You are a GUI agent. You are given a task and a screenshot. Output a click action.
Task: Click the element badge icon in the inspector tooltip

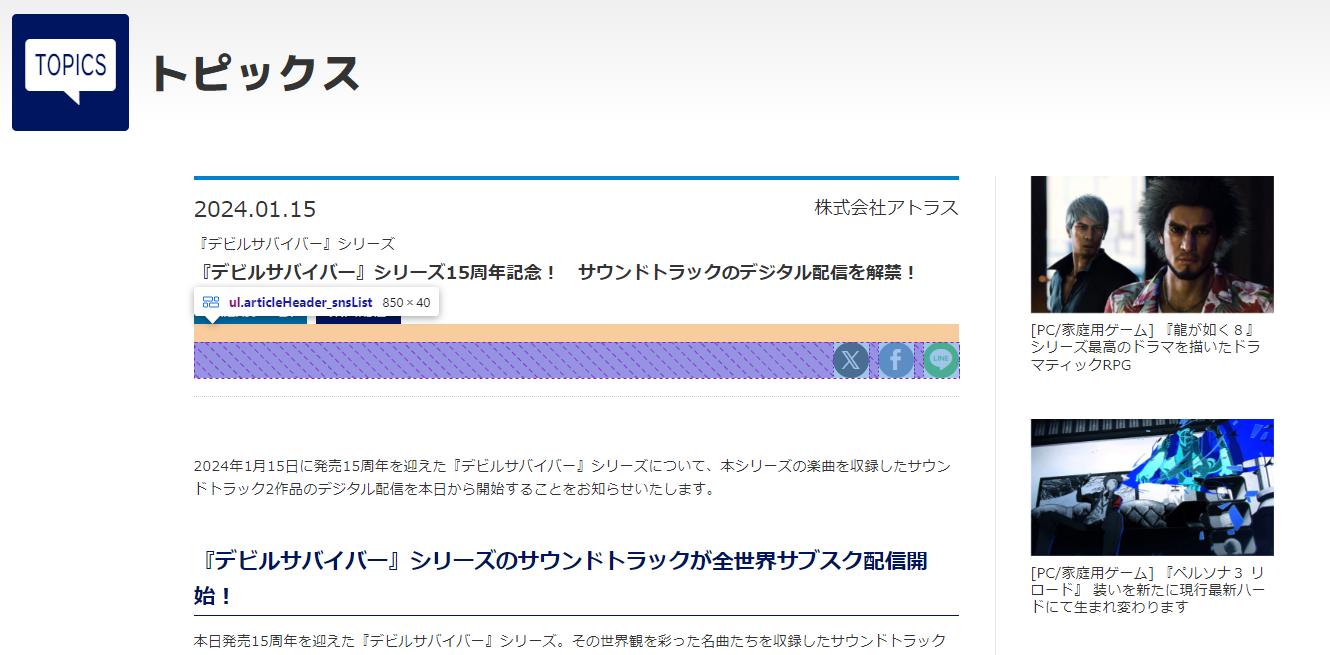point(211,301)
